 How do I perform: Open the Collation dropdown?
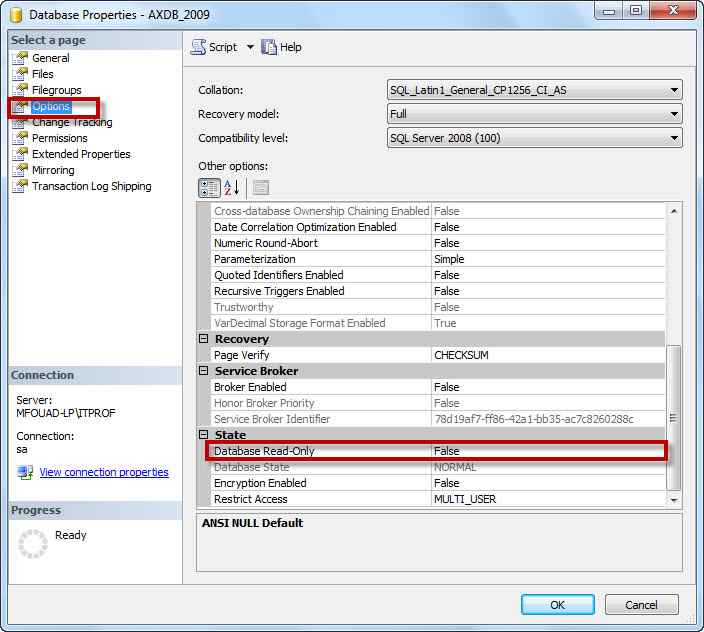tap(534, 90)
